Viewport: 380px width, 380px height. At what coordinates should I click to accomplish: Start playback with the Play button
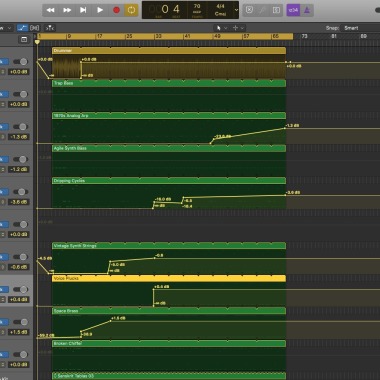(100, 10)
